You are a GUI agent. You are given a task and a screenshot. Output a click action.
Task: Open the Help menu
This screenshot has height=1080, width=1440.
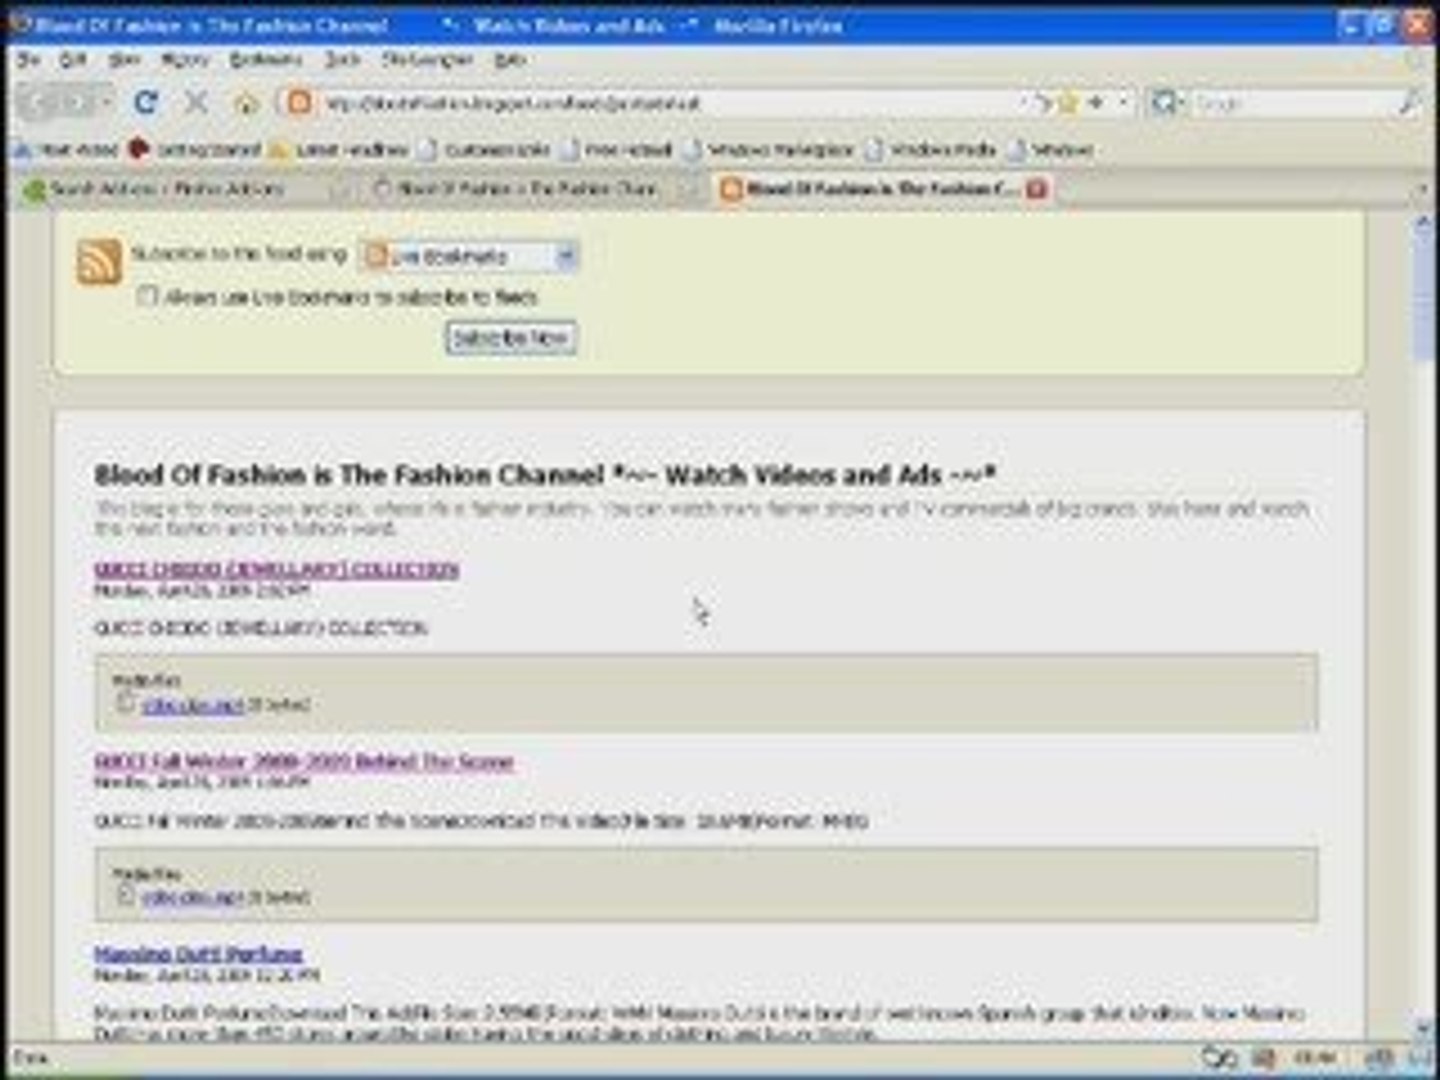pyautogui.click(x=510, y=60)
